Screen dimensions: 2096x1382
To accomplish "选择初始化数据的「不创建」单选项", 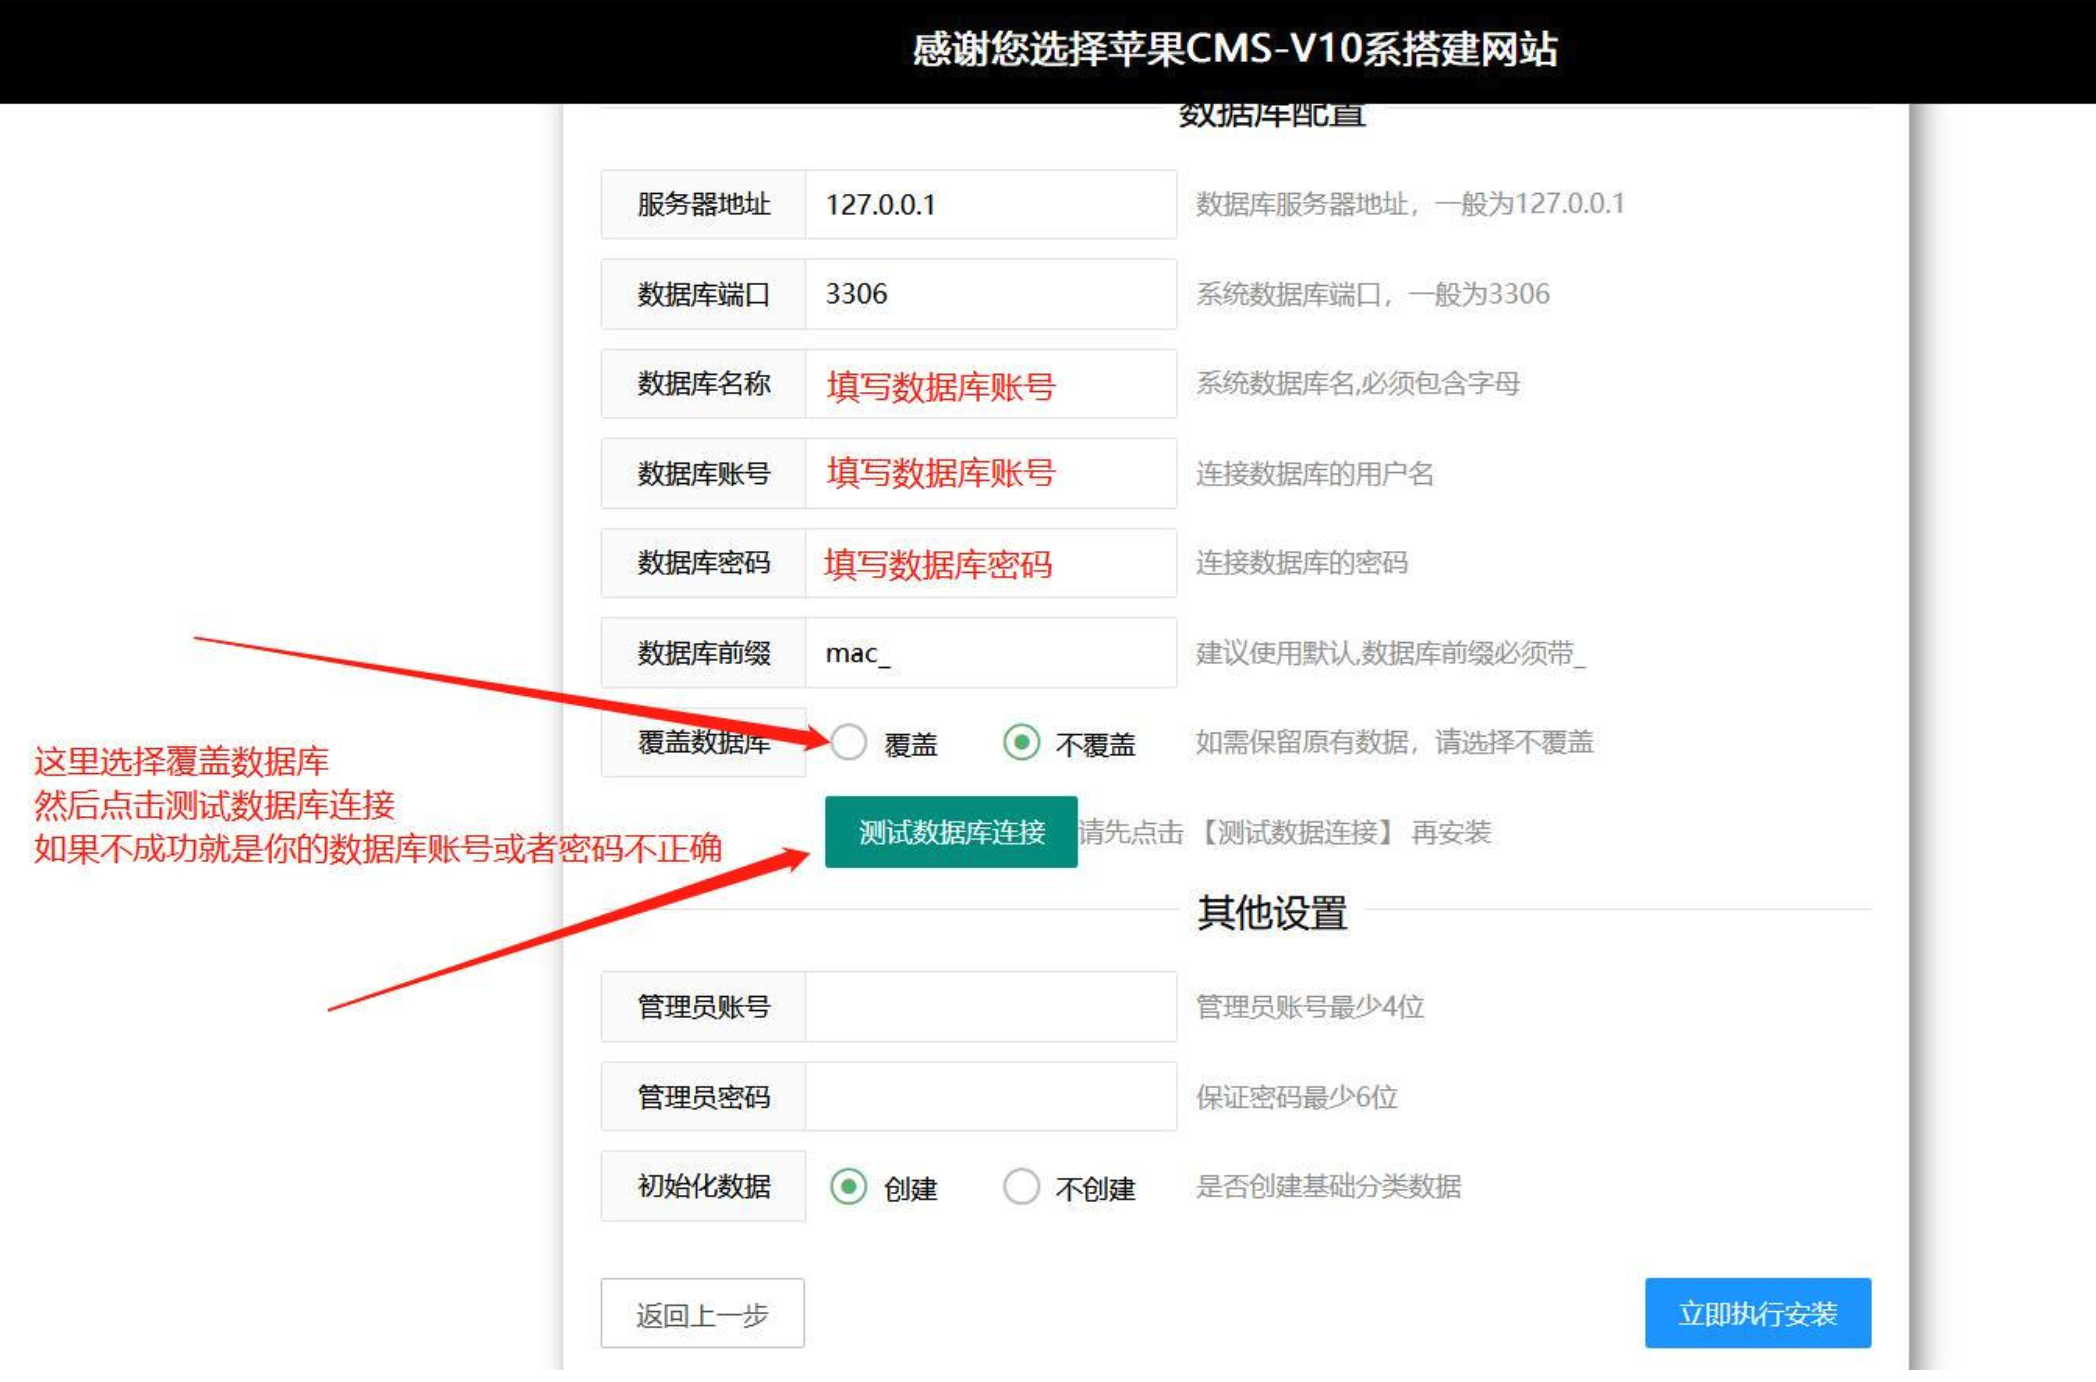I will pyautogui.click(x=1020, y=1188).
